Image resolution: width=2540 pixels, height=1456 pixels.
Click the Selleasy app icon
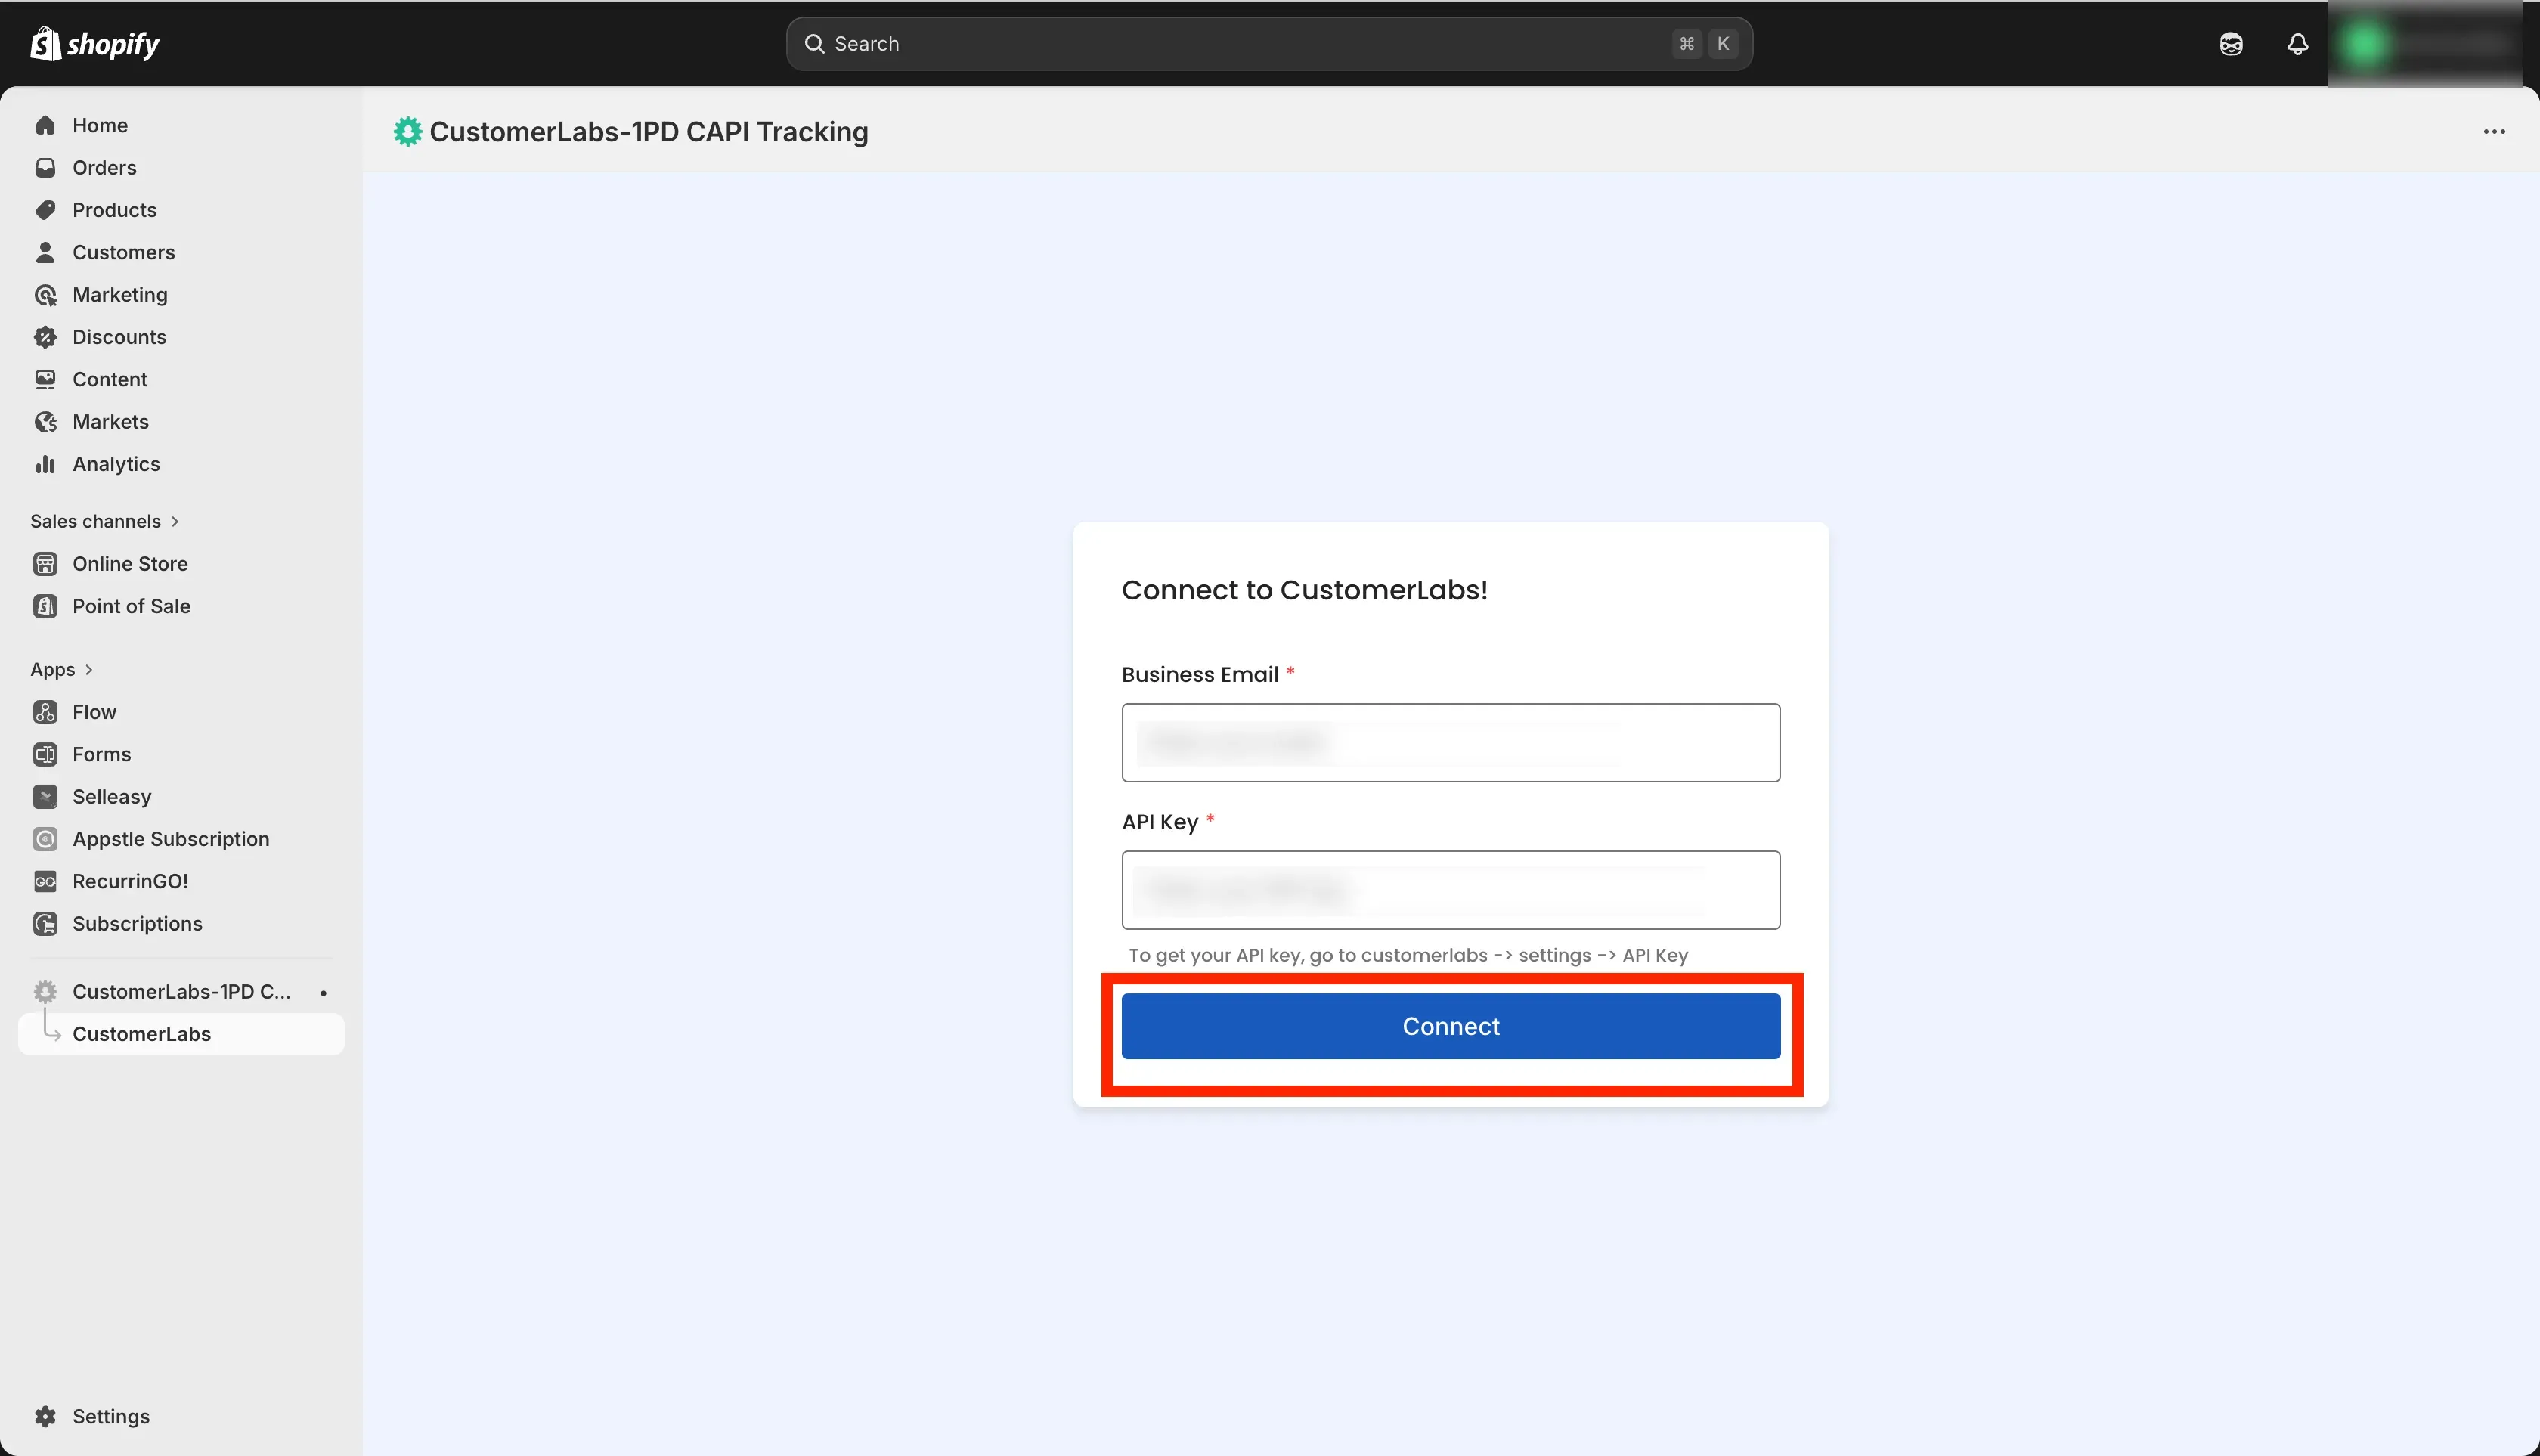click(45, 797)
